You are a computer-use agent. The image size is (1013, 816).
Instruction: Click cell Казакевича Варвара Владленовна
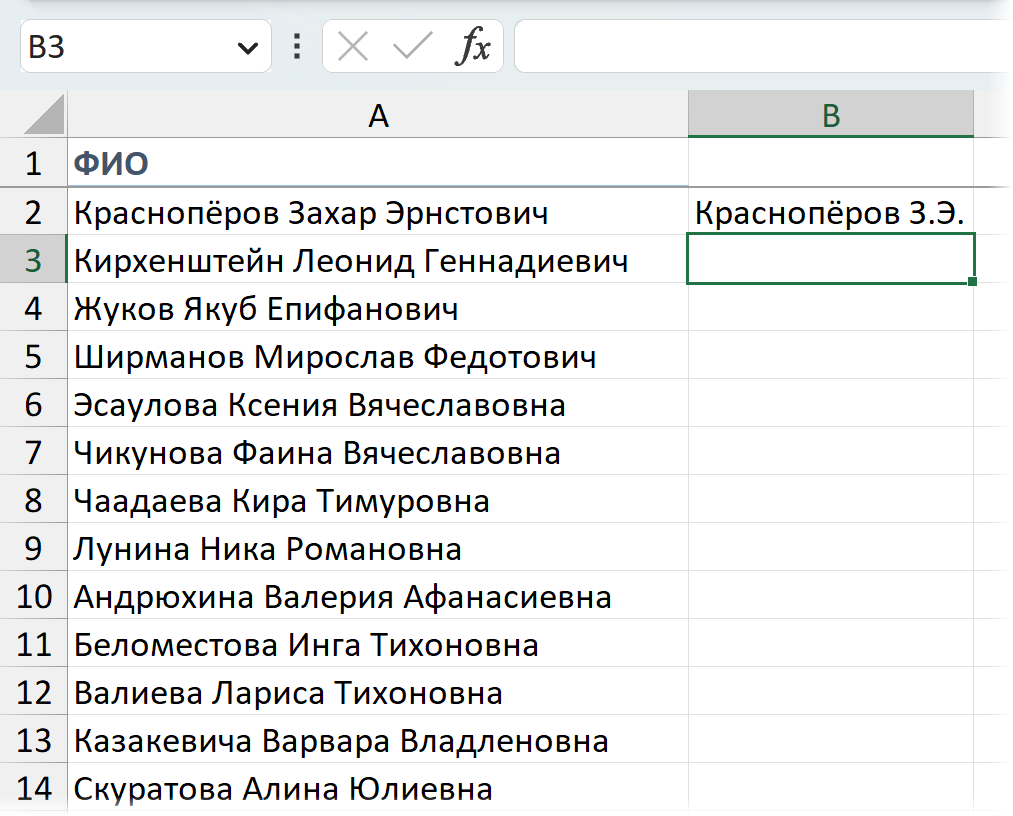pyautogui.click(x=378, y=740)
